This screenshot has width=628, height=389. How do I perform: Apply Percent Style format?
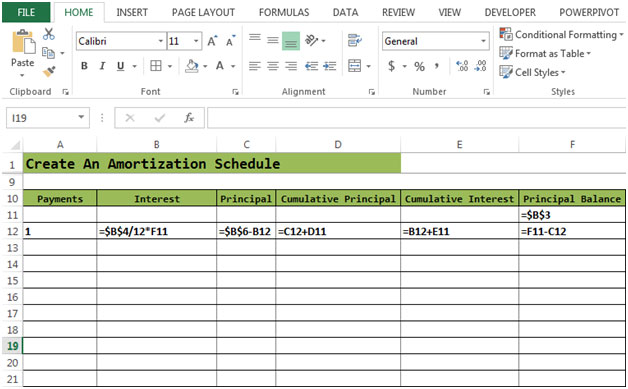tap(419, 66)
